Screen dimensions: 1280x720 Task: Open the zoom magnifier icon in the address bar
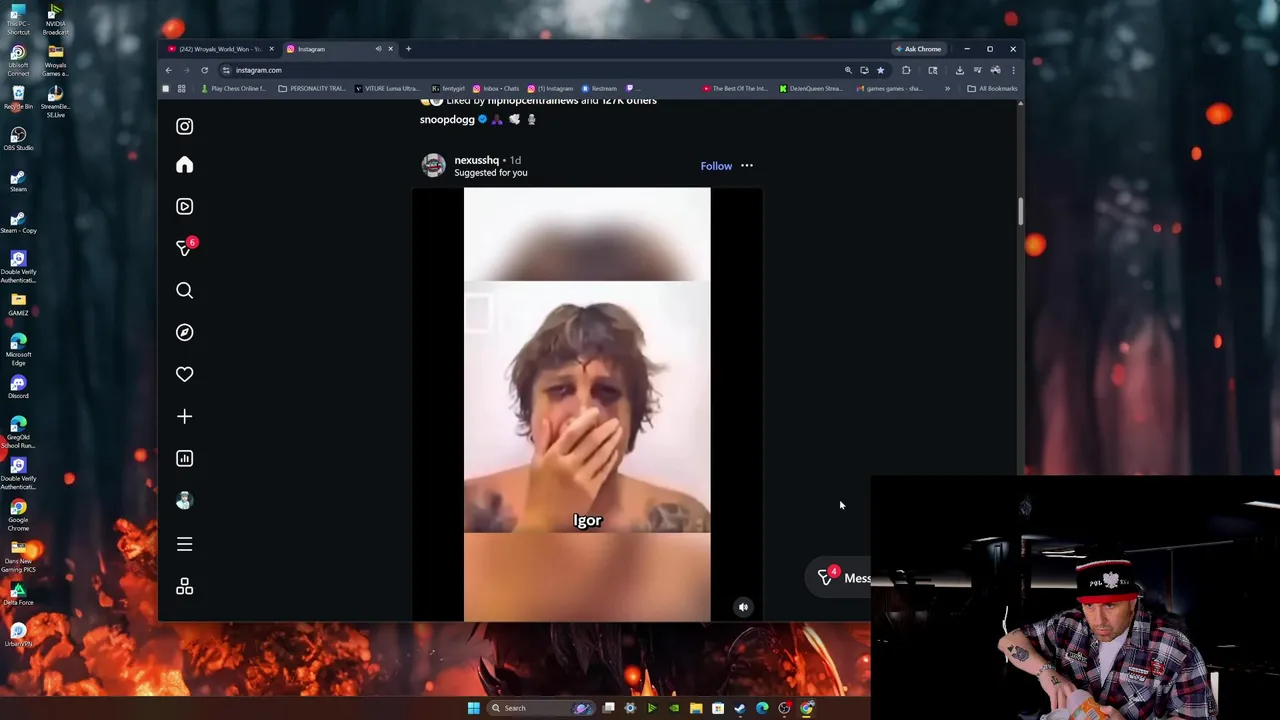(x=848, y=70)
